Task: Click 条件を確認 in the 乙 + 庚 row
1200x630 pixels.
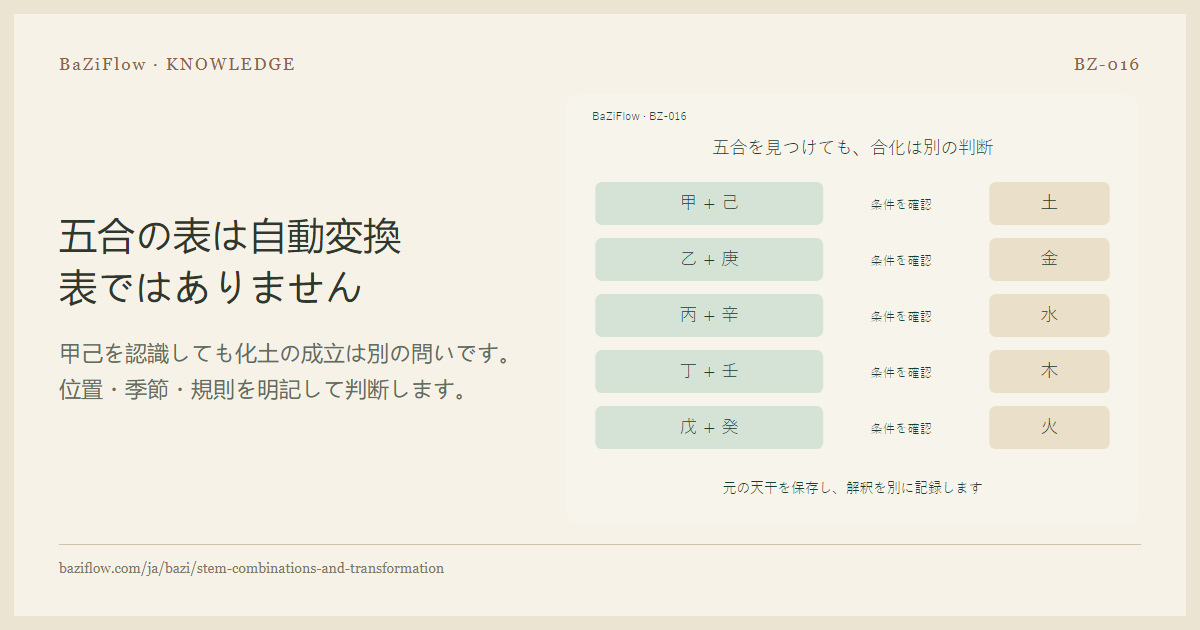Action: pos(901,260)
